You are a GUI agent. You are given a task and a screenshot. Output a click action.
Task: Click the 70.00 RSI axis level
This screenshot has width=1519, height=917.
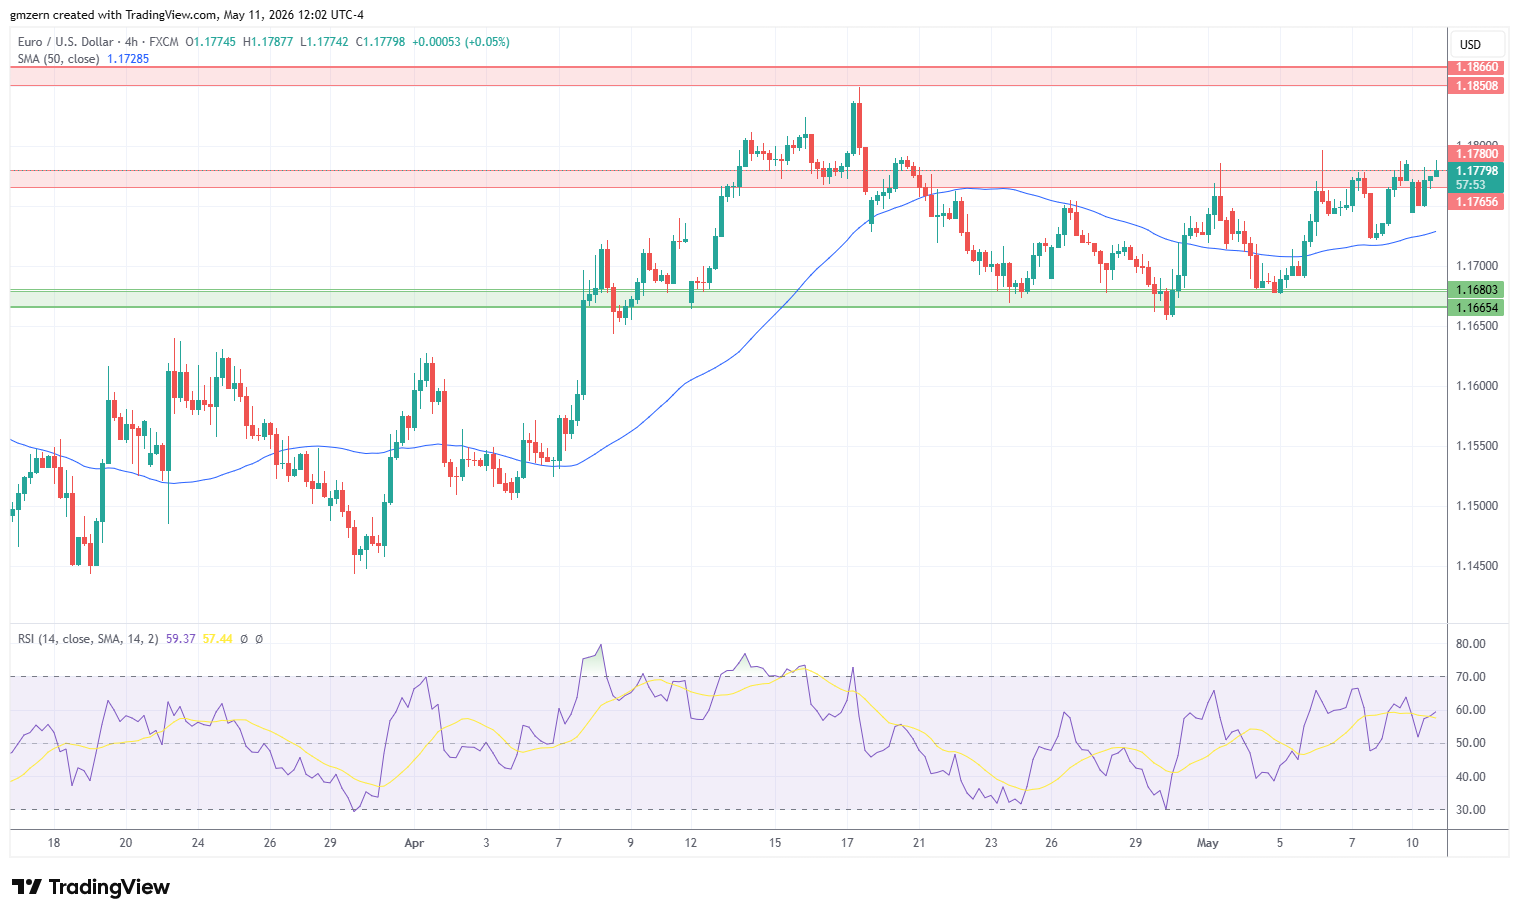point(1471,677)
